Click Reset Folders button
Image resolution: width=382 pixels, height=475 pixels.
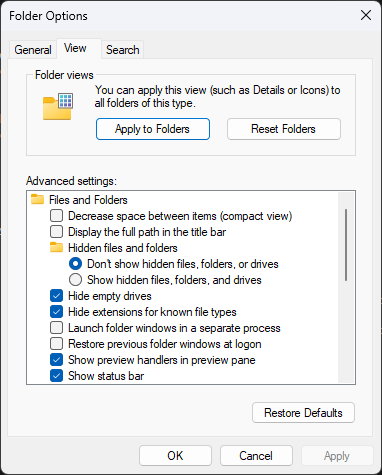(x=284, y=129)
